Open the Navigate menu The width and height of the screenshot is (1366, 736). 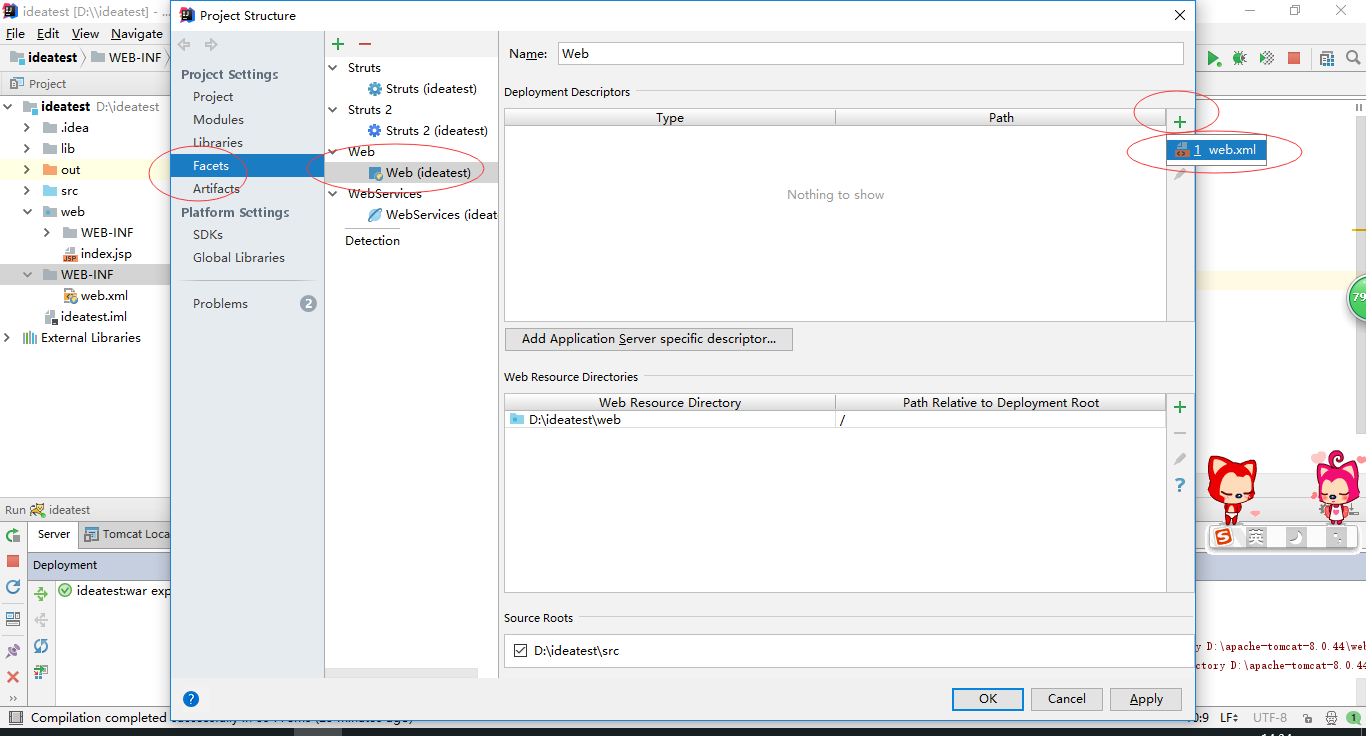click(136, 34)
